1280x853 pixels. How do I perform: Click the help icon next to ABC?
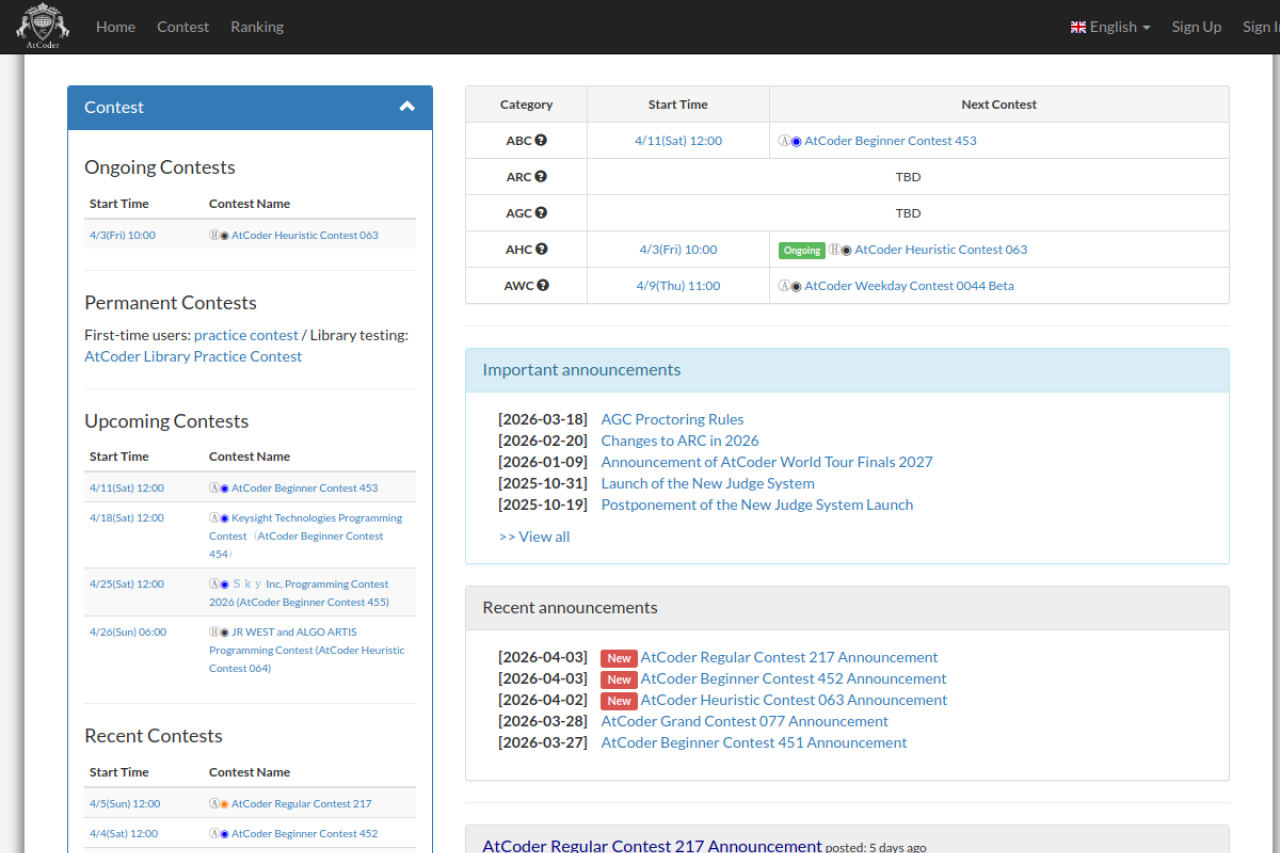541,141
